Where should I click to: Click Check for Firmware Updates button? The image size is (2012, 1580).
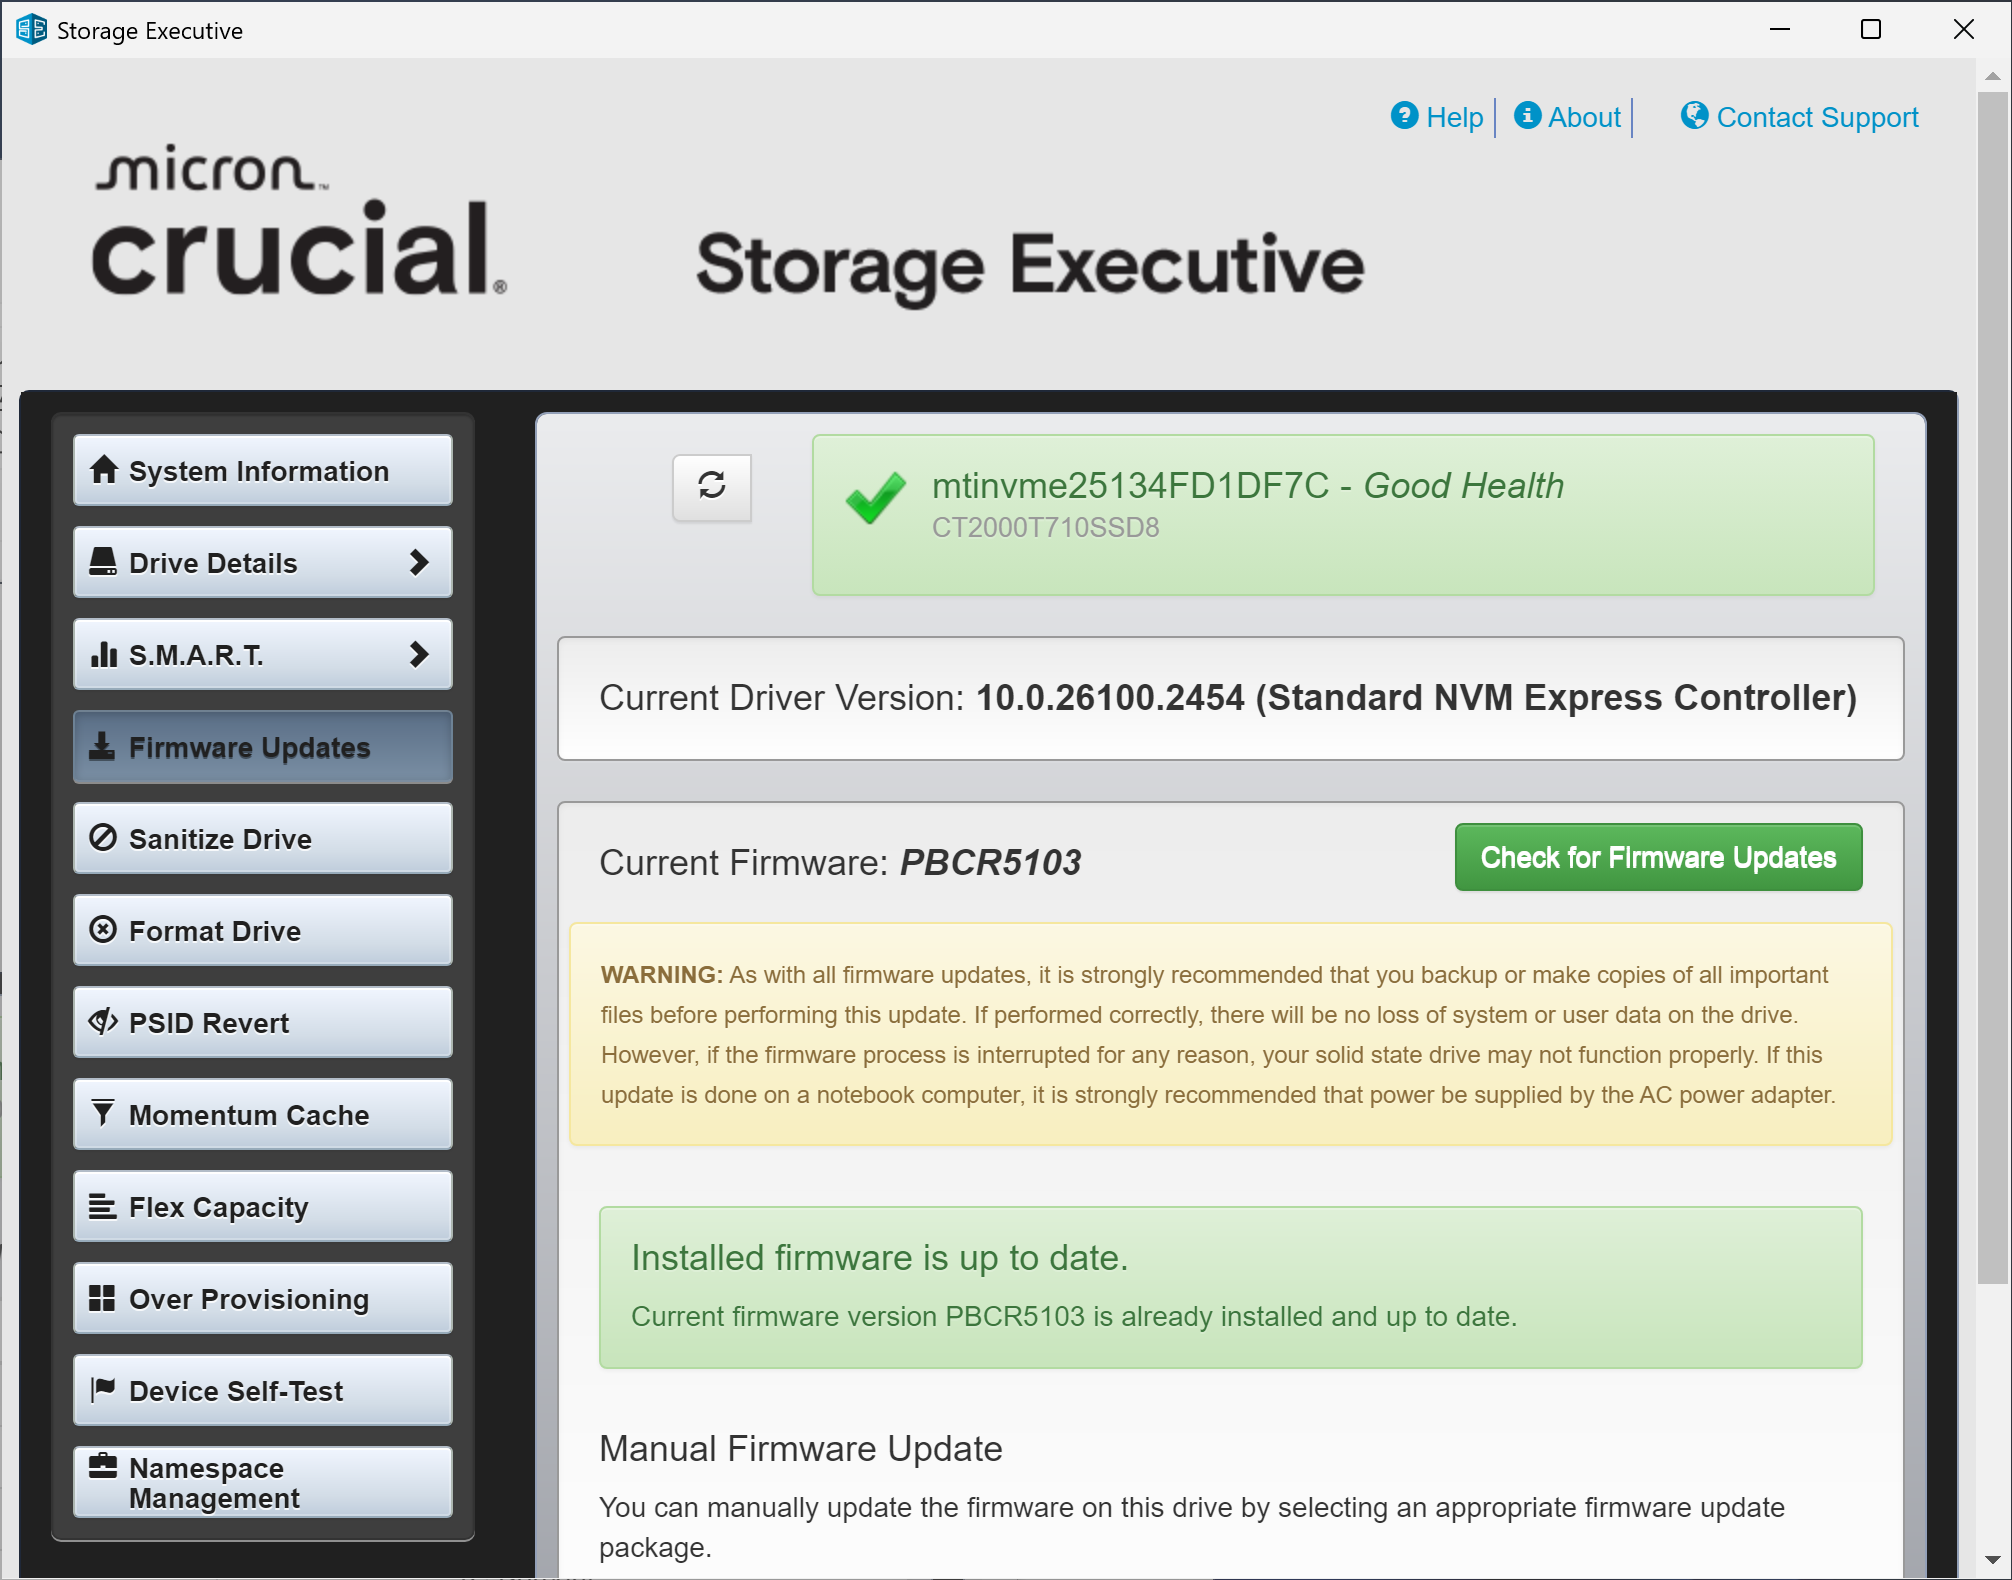[1658, 857]
